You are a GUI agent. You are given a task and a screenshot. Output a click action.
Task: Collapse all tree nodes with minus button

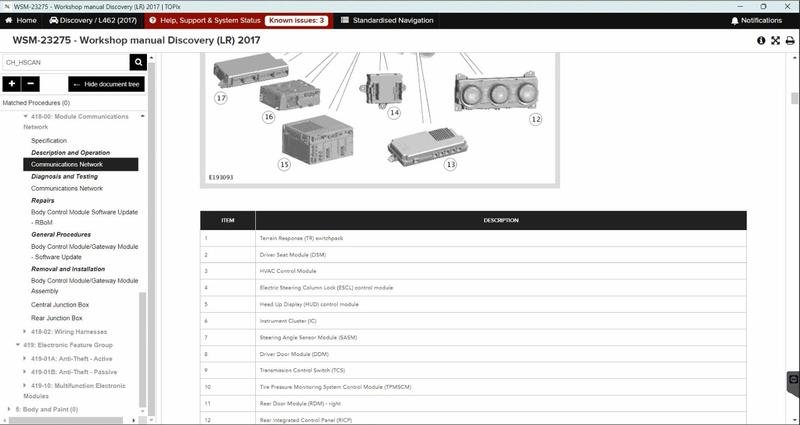click(x=31, y=84)
